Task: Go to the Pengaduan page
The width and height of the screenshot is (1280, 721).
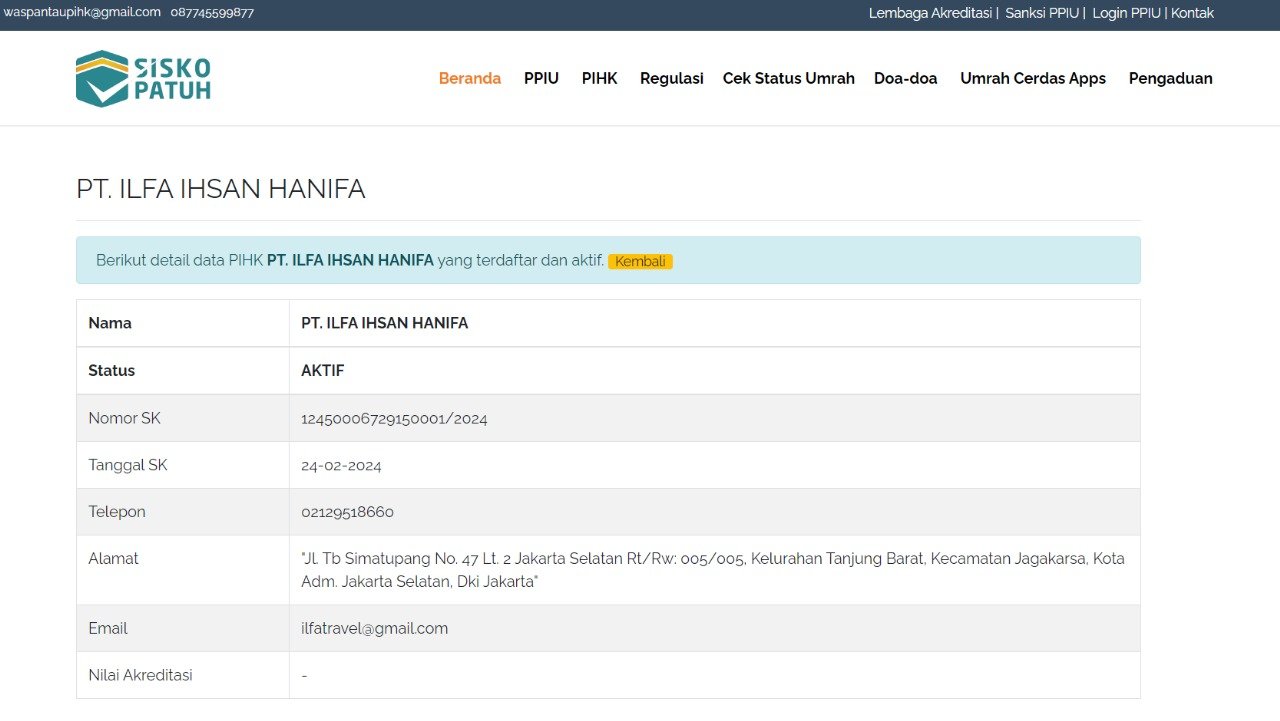Action: (x=1170, y=78)
